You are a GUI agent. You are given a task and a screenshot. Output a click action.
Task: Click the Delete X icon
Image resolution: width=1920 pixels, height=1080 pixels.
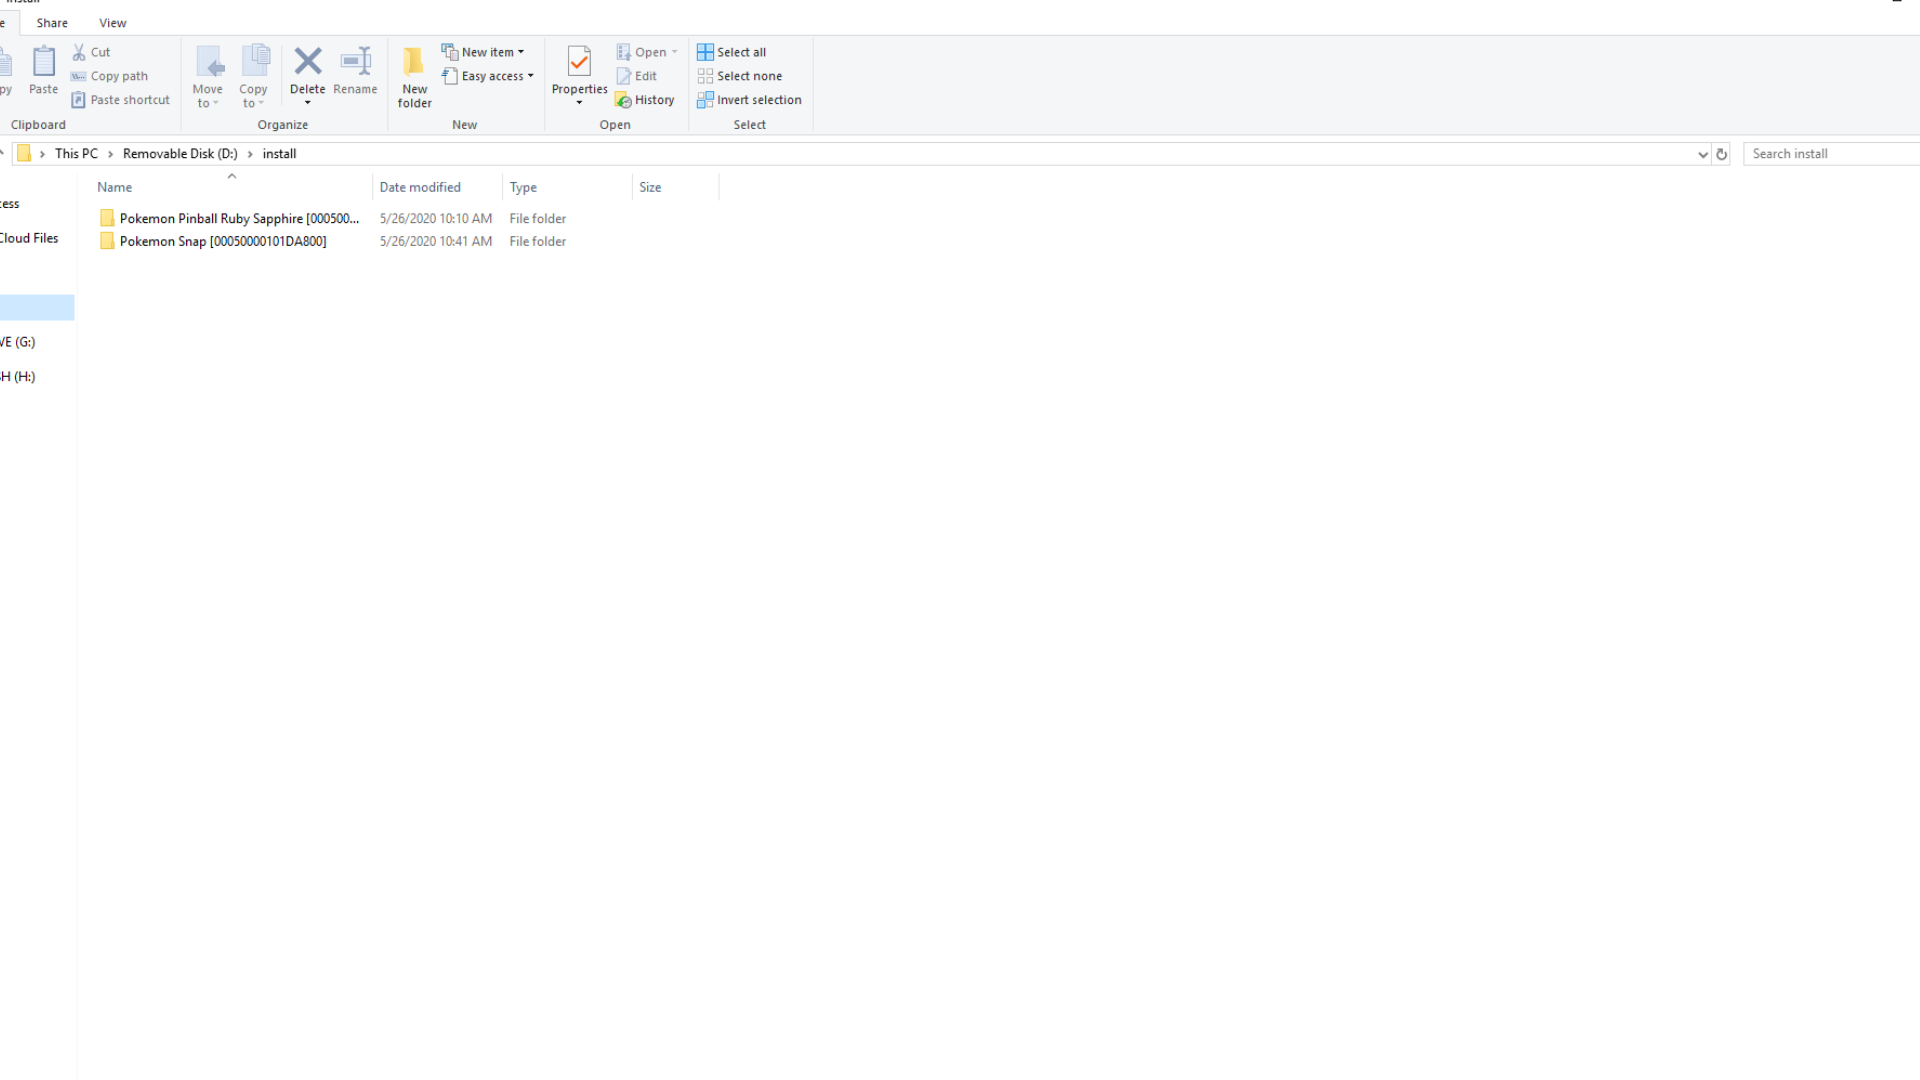pos(308,61)
